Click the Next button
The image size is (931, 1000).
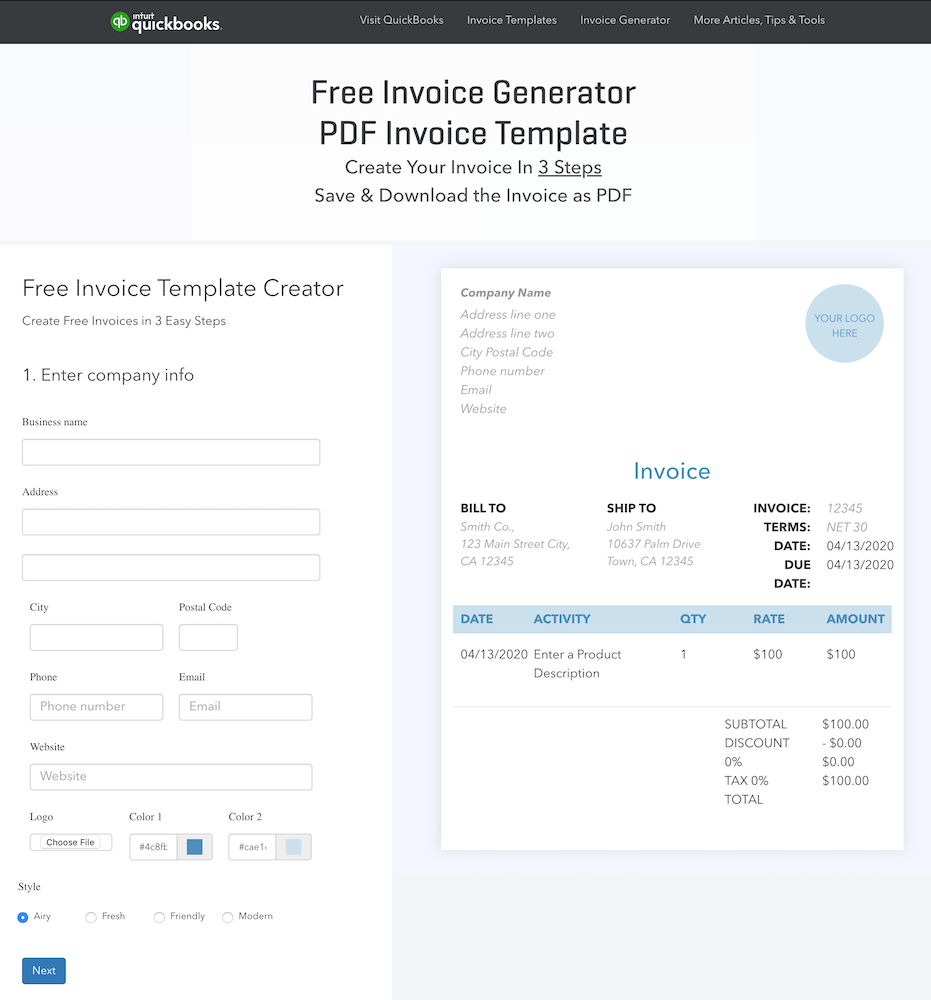coord(43,970)
